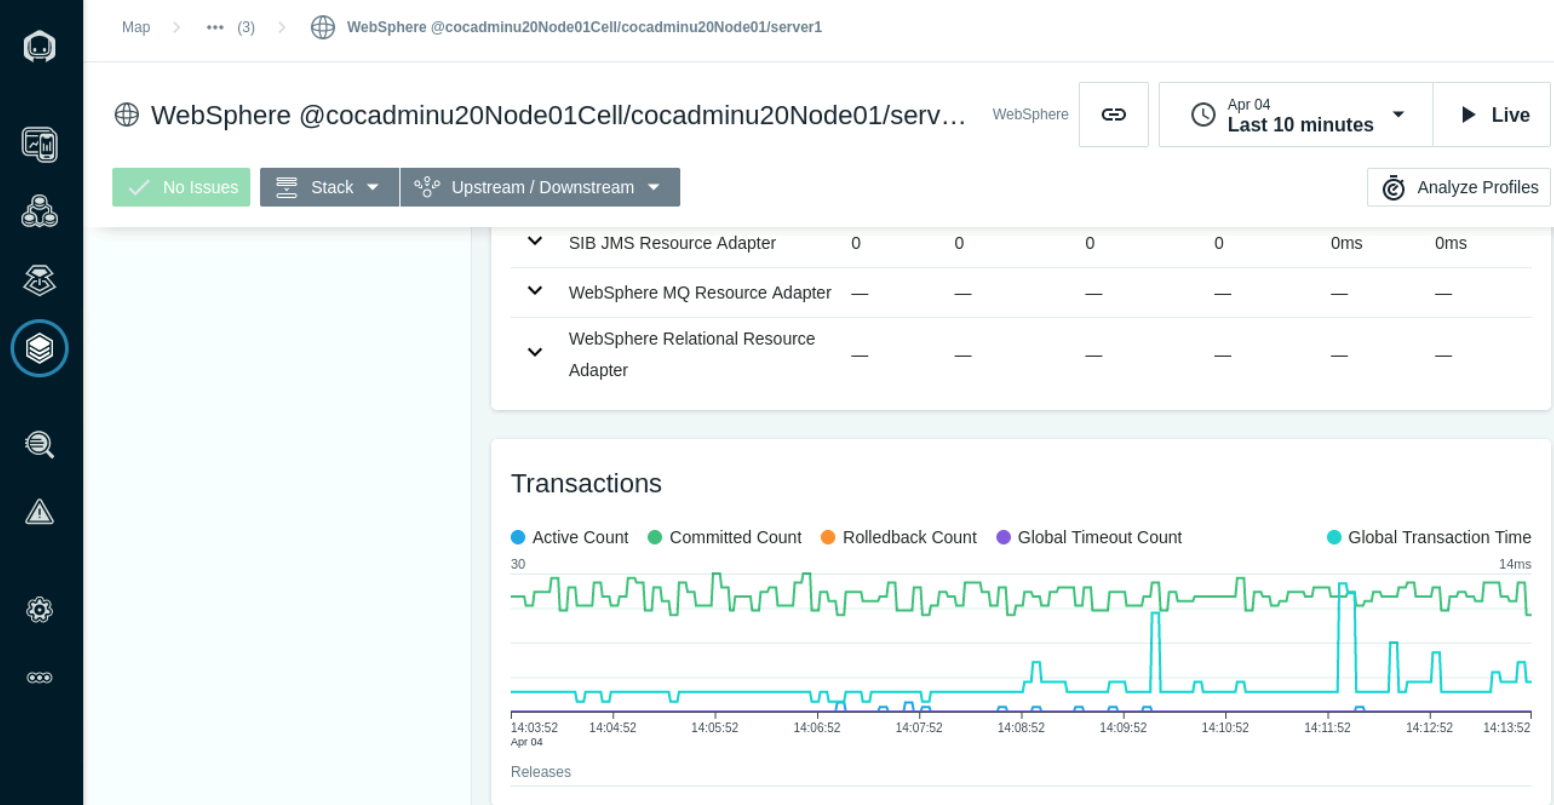Toggle Global Timeout Count series in legend
The width and height of the screenshot is (1554, 805).
(x=1089, y=537)
